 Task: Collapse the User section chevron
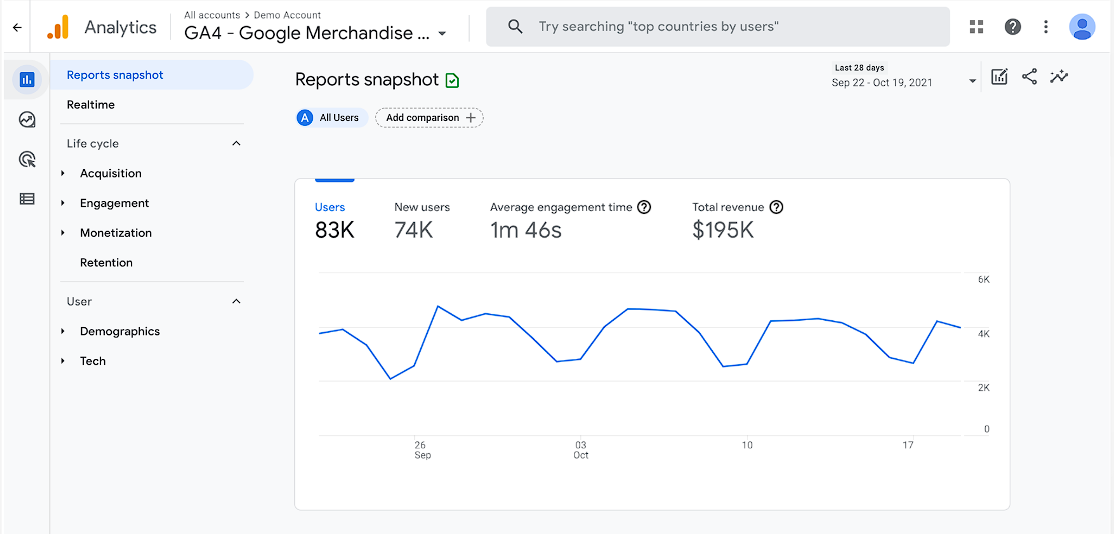237,301
